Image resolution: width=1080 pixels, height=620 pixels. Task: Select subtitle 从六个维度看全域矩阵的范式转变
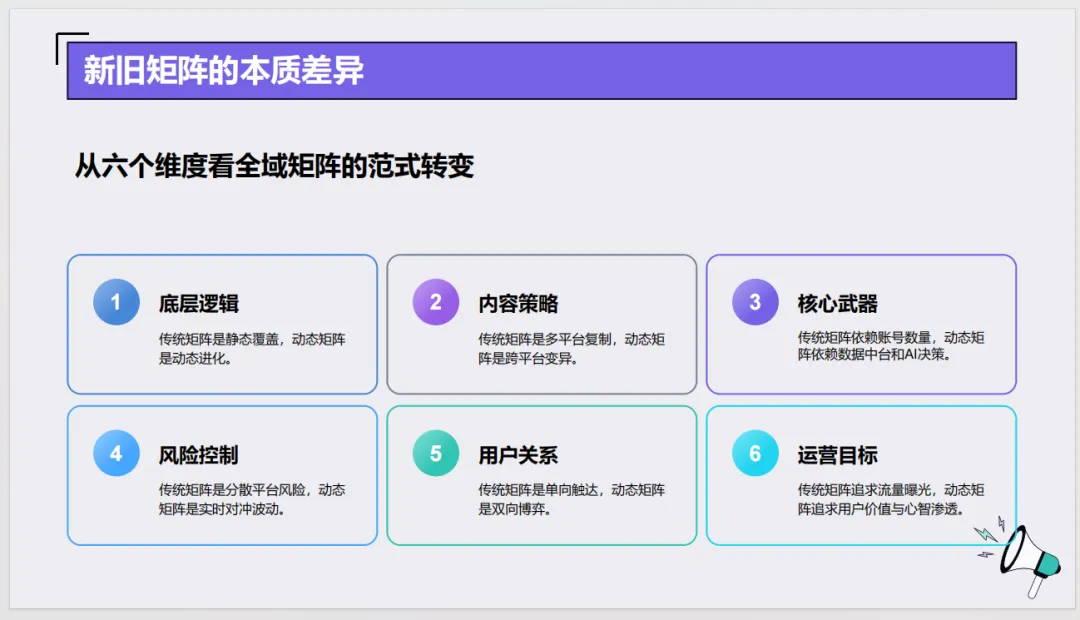pyautogui.click(x=274, y=166)
